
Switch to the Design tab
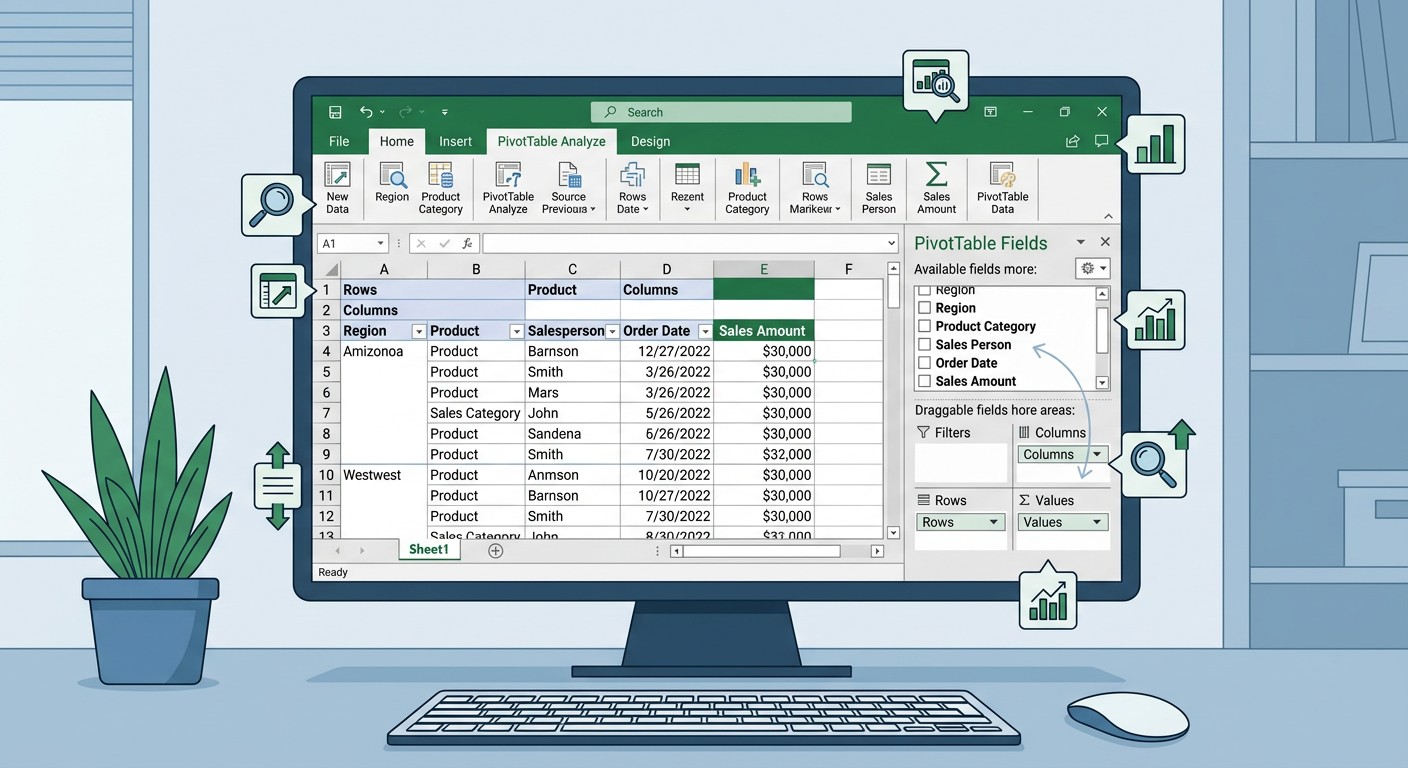pyautogui.click(x=650, y=141)
